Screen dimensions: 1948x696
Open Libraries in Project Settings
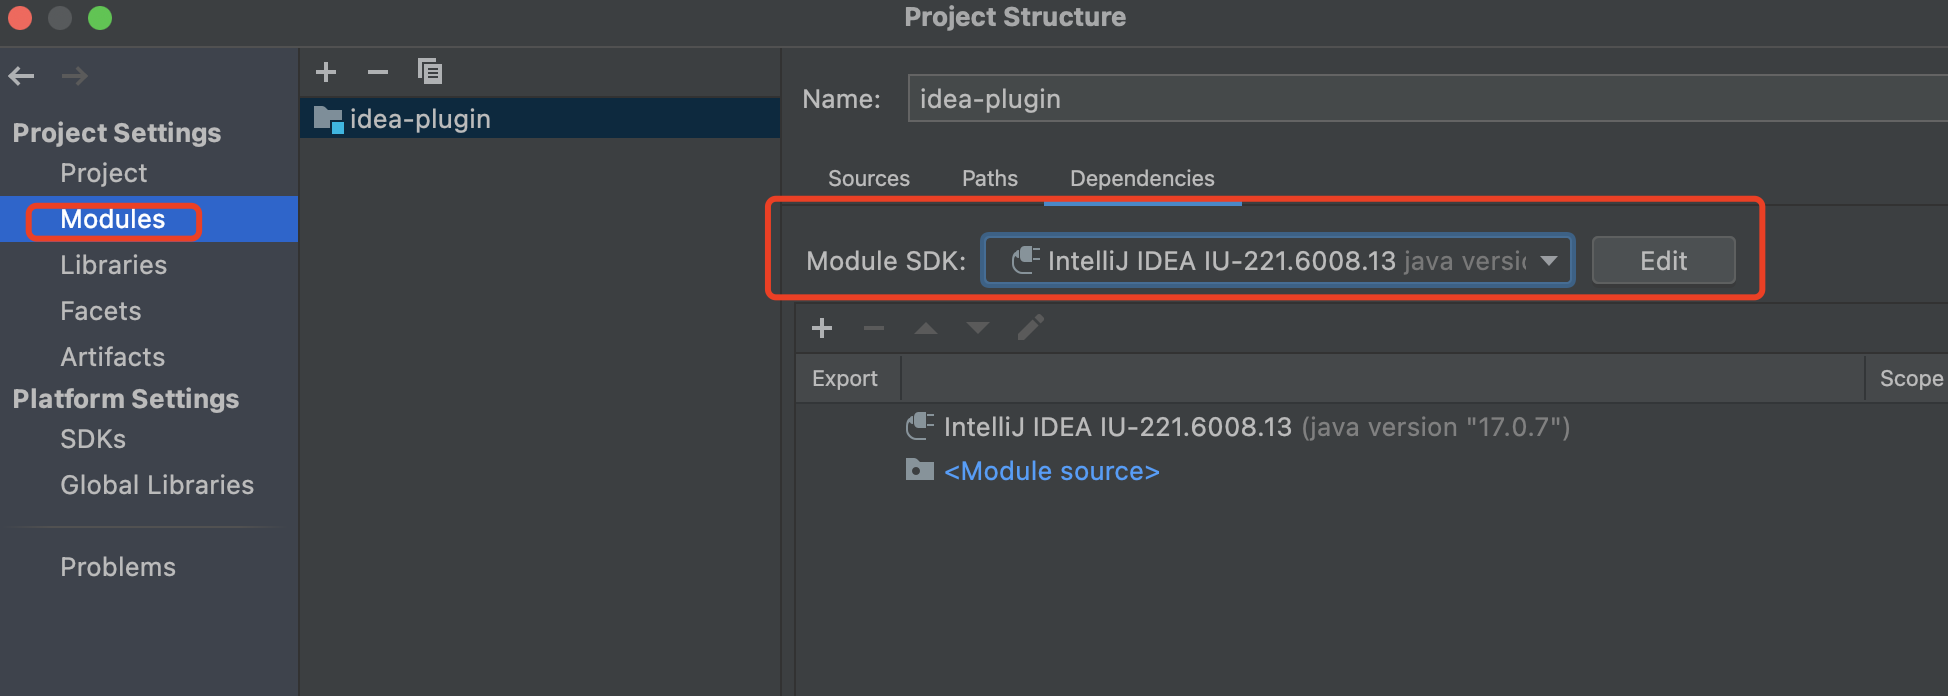click(113, 265)
